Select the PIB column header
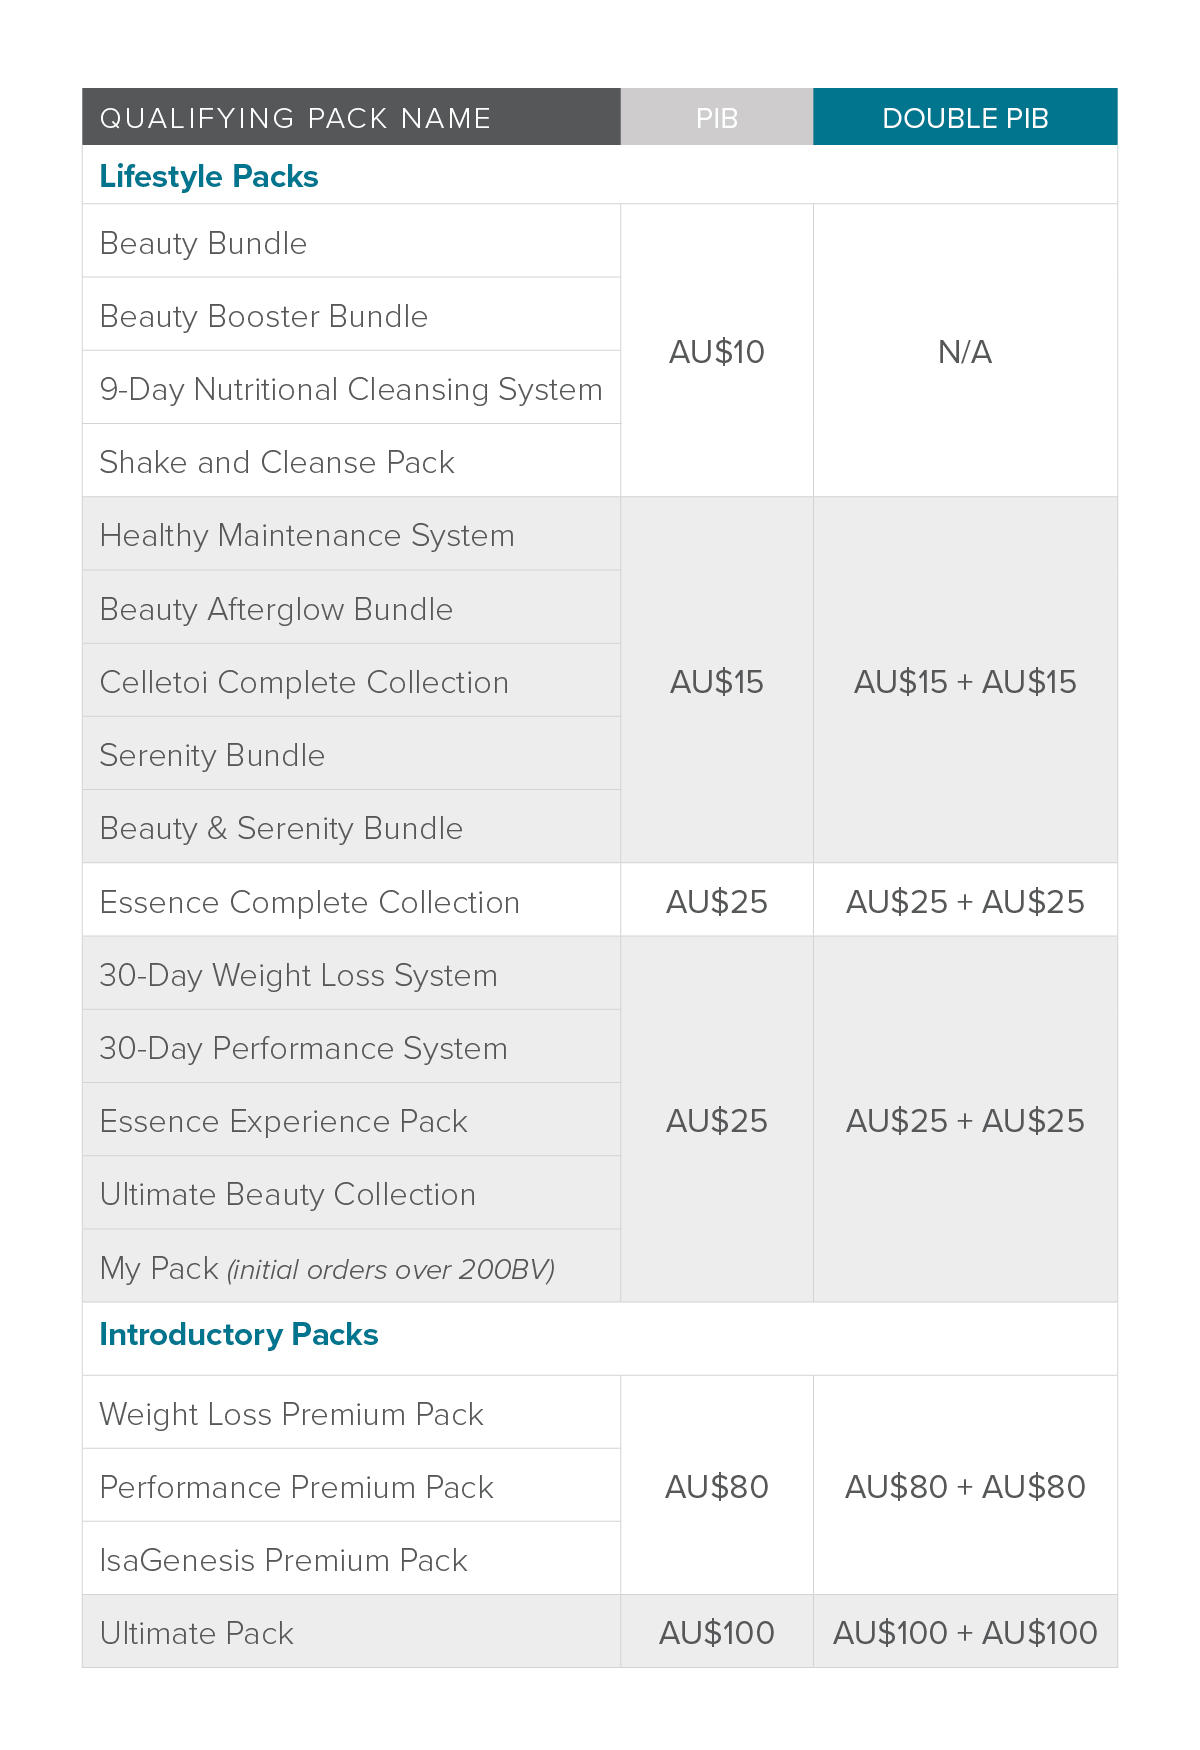This screenshot has height=1750, width=1200. coord(717,117)
